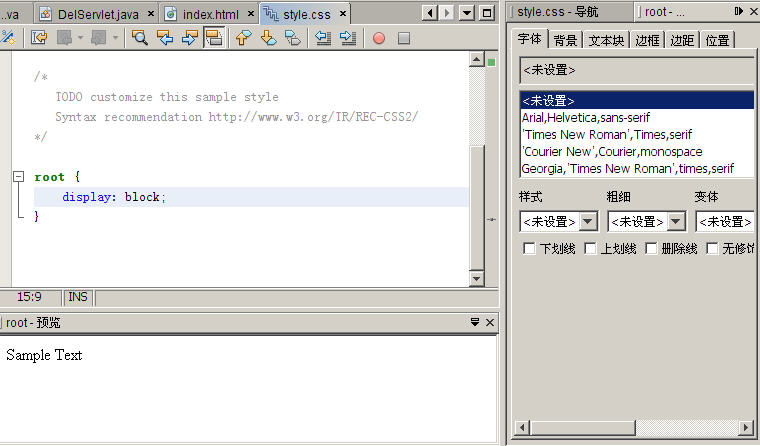Select Arial,Helvetica,sans-serif font family
Image resolution: width=760 pixels, height=446 pixels.
pyautogui.click(x=585, y=117)
